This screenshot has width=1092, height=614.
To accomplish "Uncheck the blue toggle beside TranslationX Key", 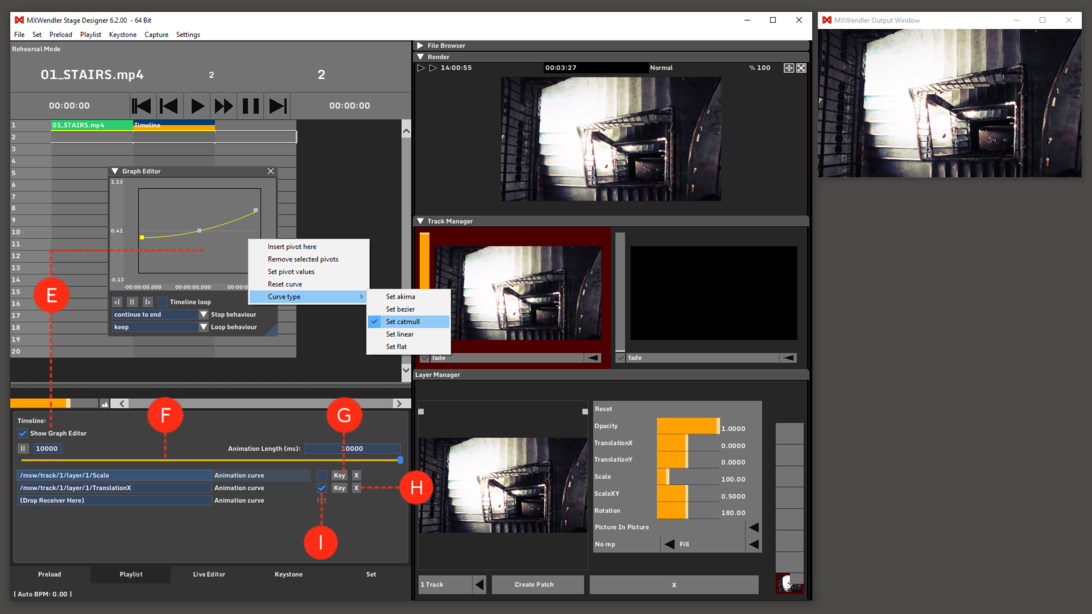I will pyautogui.click(x=322, y=488).
